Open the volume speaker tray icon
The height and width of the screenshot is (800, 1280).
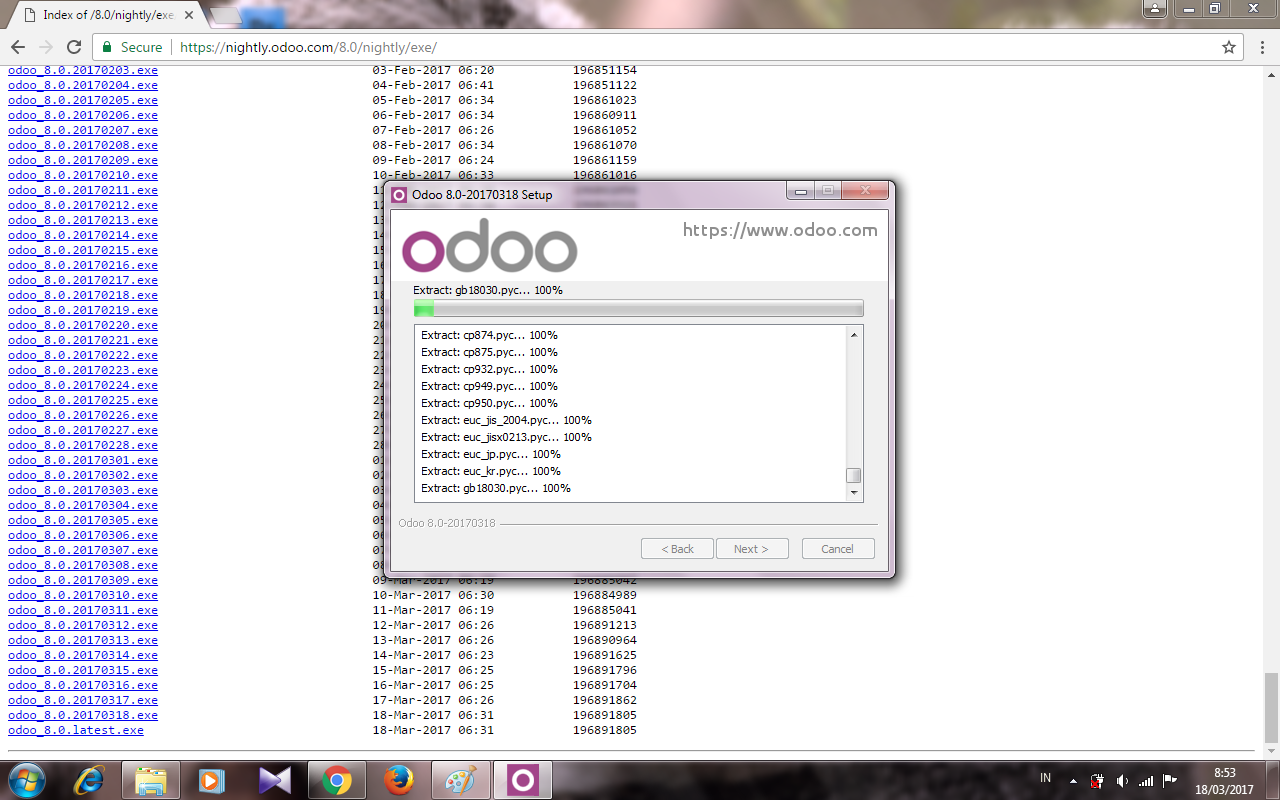[x=1122, y=781]
